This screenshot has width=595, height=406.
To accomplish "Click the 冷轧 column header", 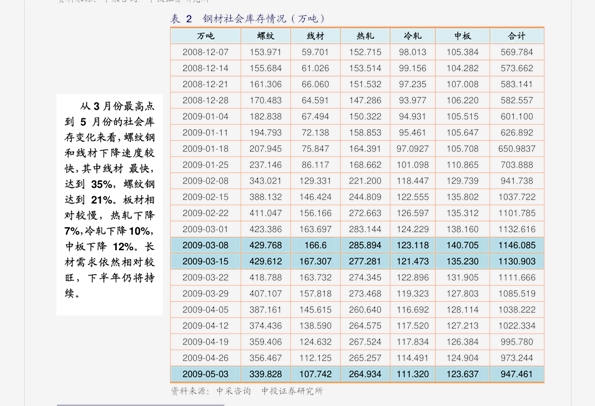I will pyautogui.click(x=412, y=36).
